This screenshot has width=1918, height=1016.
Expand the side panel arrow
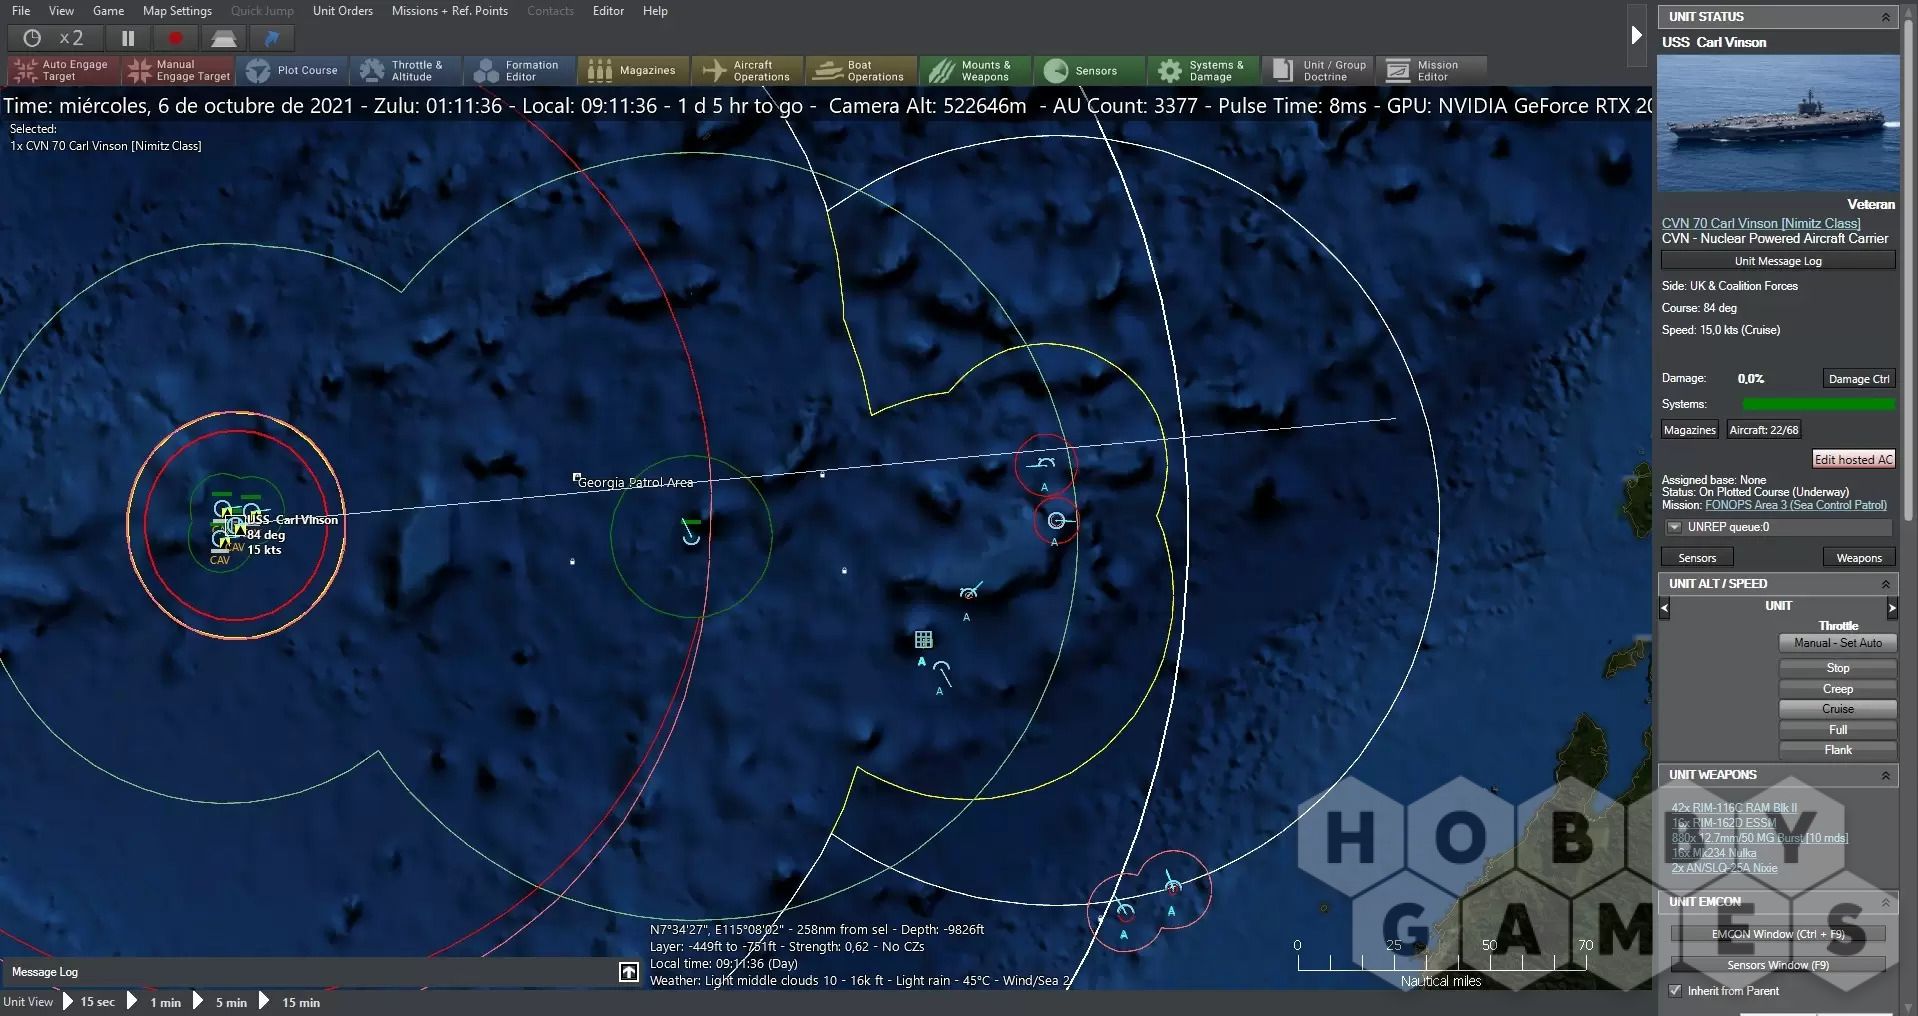pyautogui.click(x=1636, y=35)
